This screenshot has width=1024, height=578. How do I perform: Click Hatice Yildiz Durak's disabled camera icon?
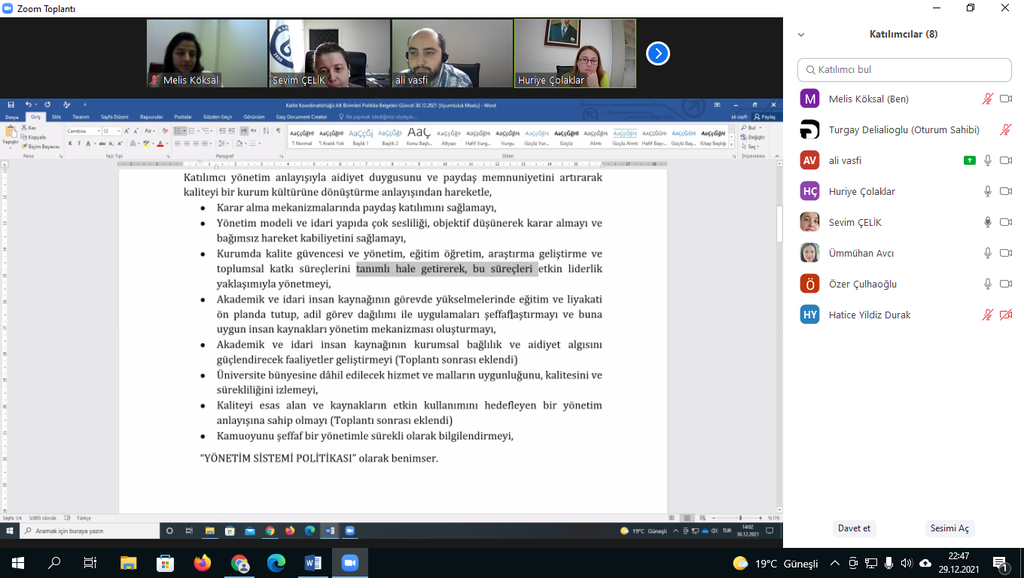click(1006, 315)
